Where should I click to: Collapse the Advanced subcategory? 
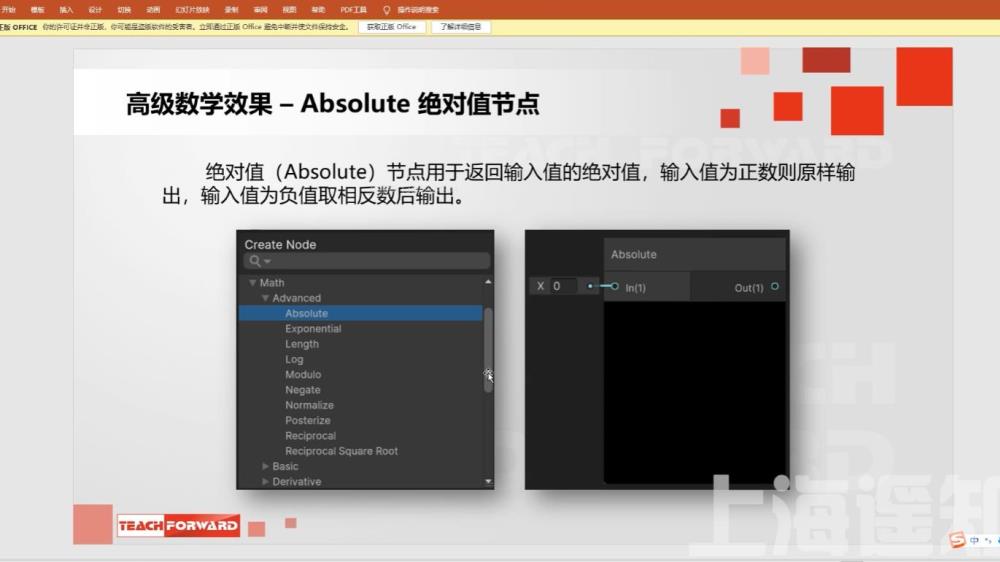pyautogui.click(x=265, y=298)
